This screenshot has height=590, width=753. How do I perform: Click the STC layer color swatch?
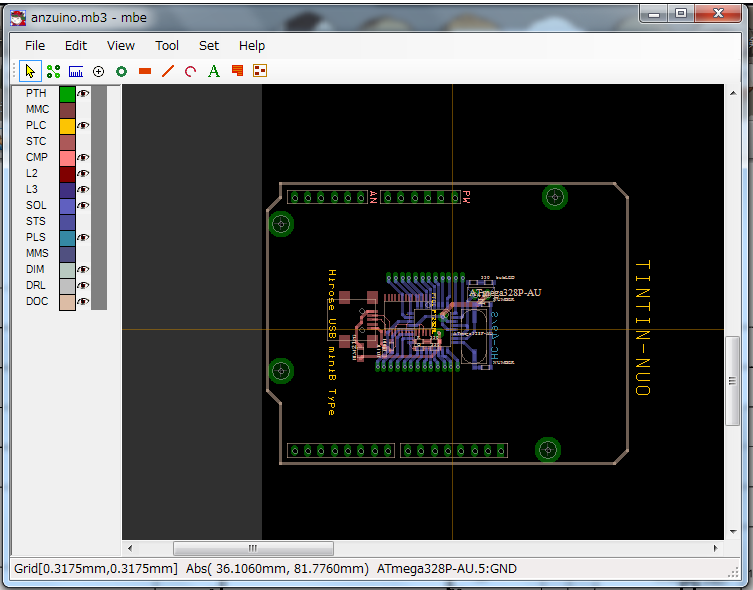67,142
